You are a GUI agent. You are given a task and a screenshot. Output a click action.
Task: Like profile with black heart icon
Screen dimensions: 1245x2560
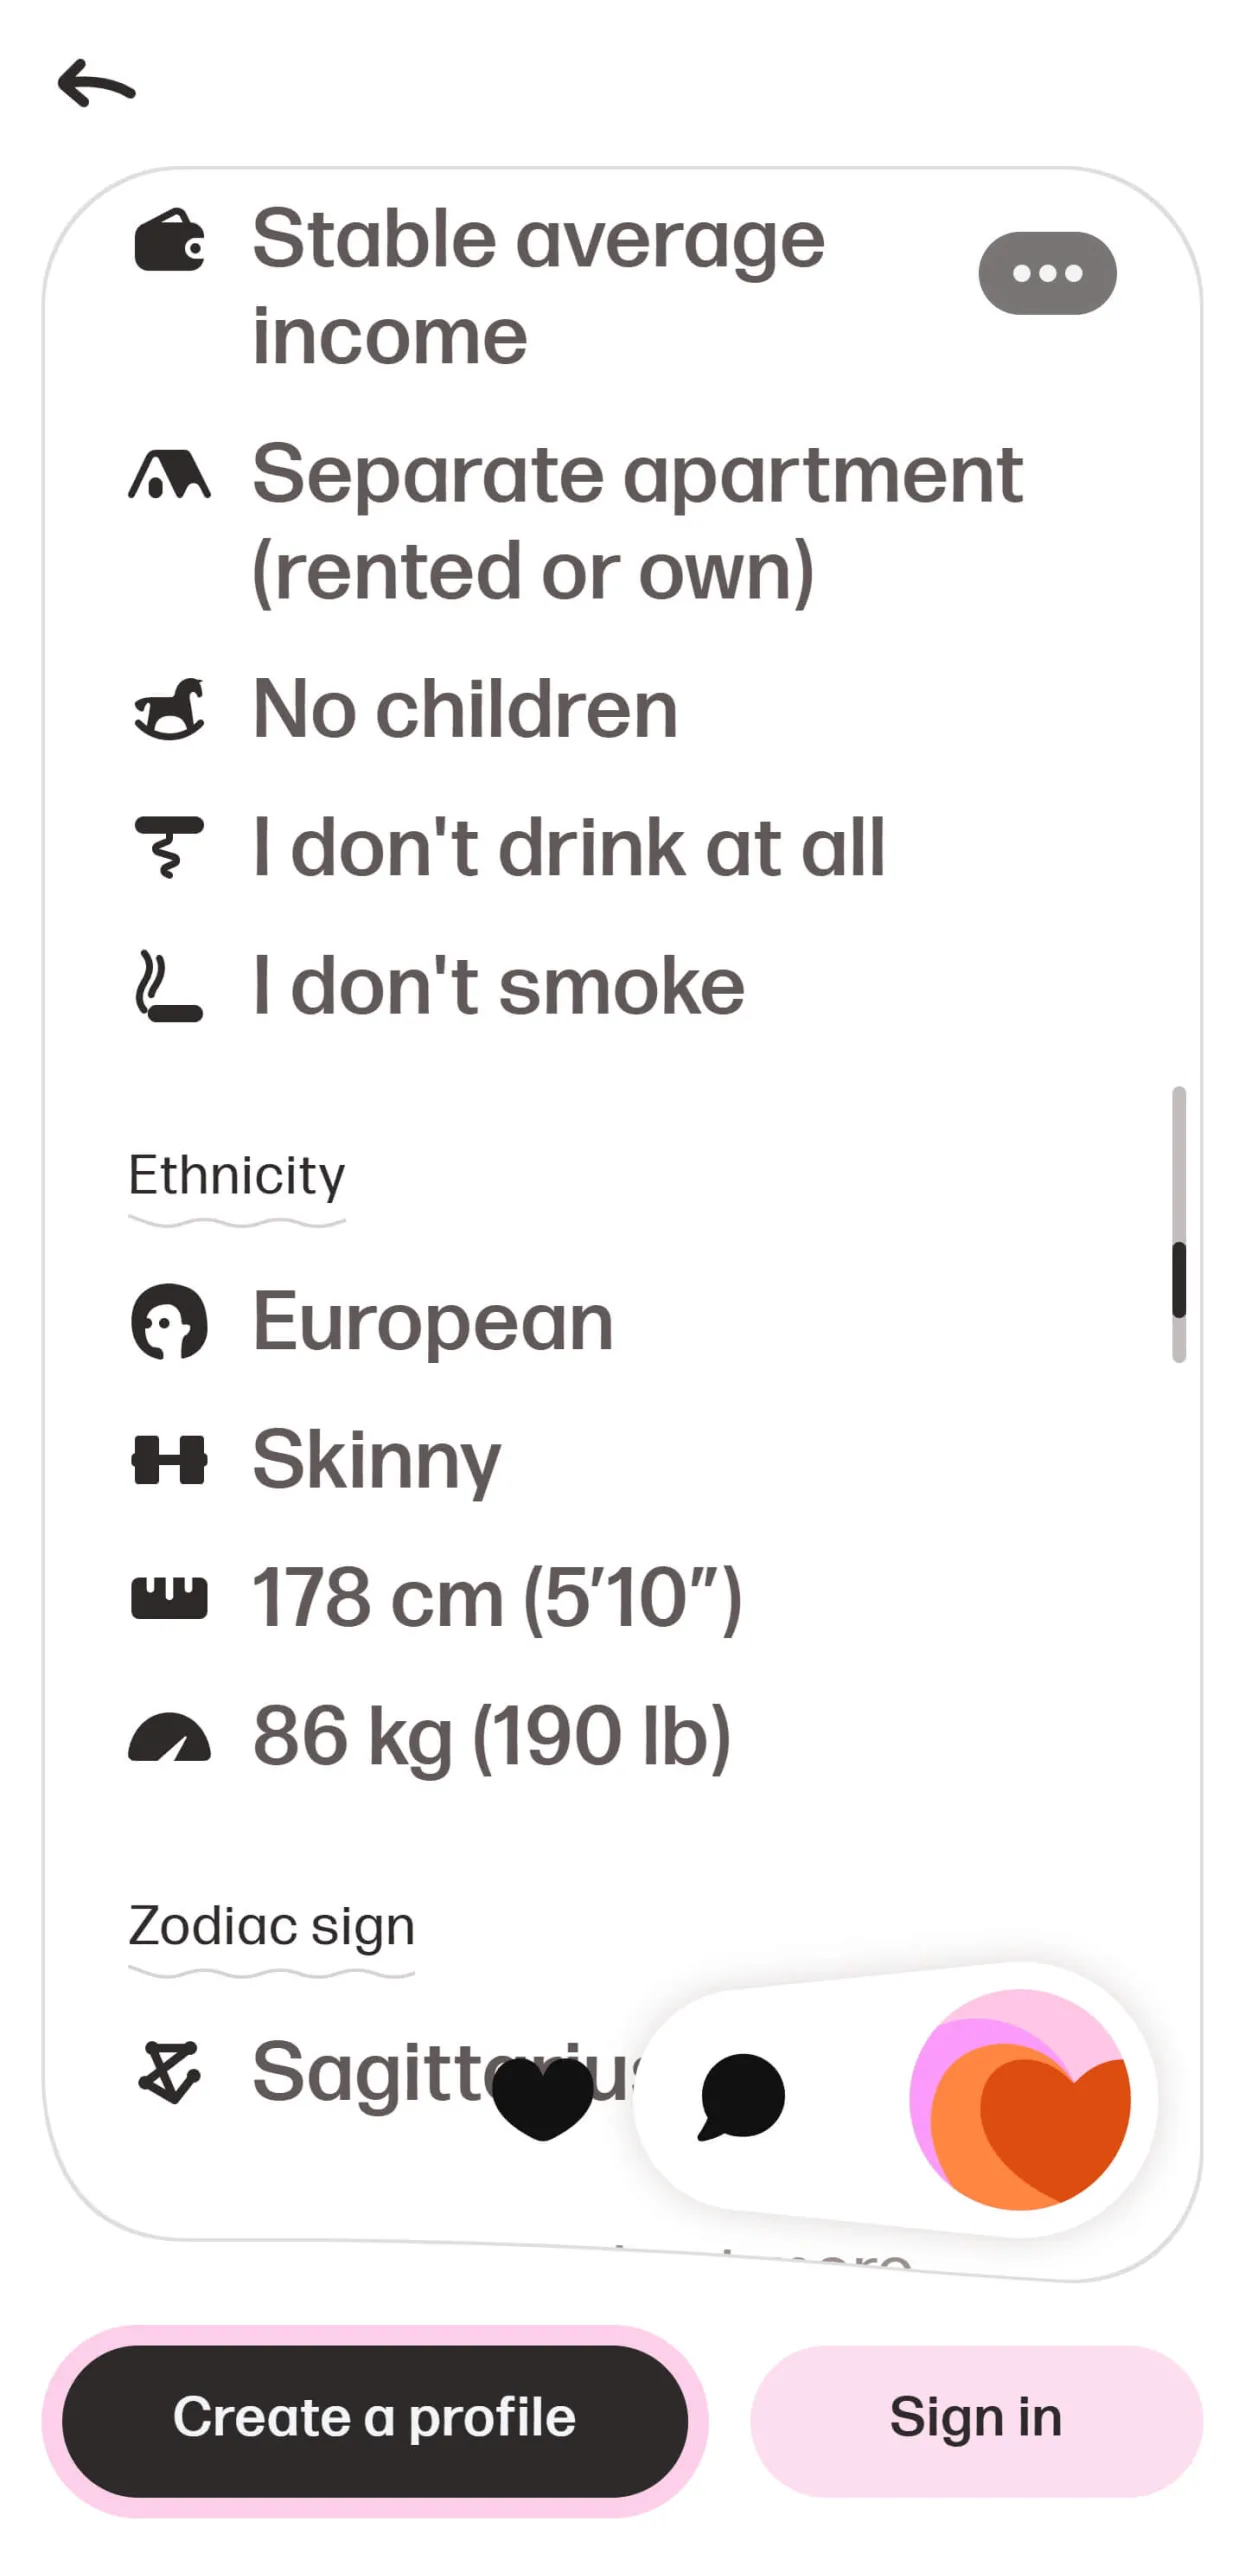click(x=543, y=2098)
